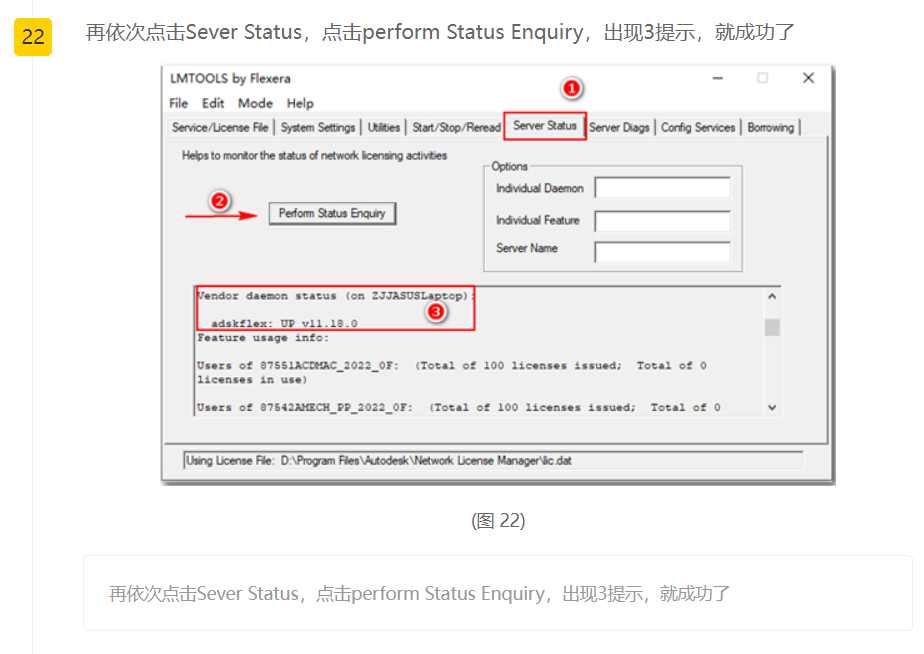924x654 pixels.
Task: Switch to Server Diags tab
Action: (619, 128)
